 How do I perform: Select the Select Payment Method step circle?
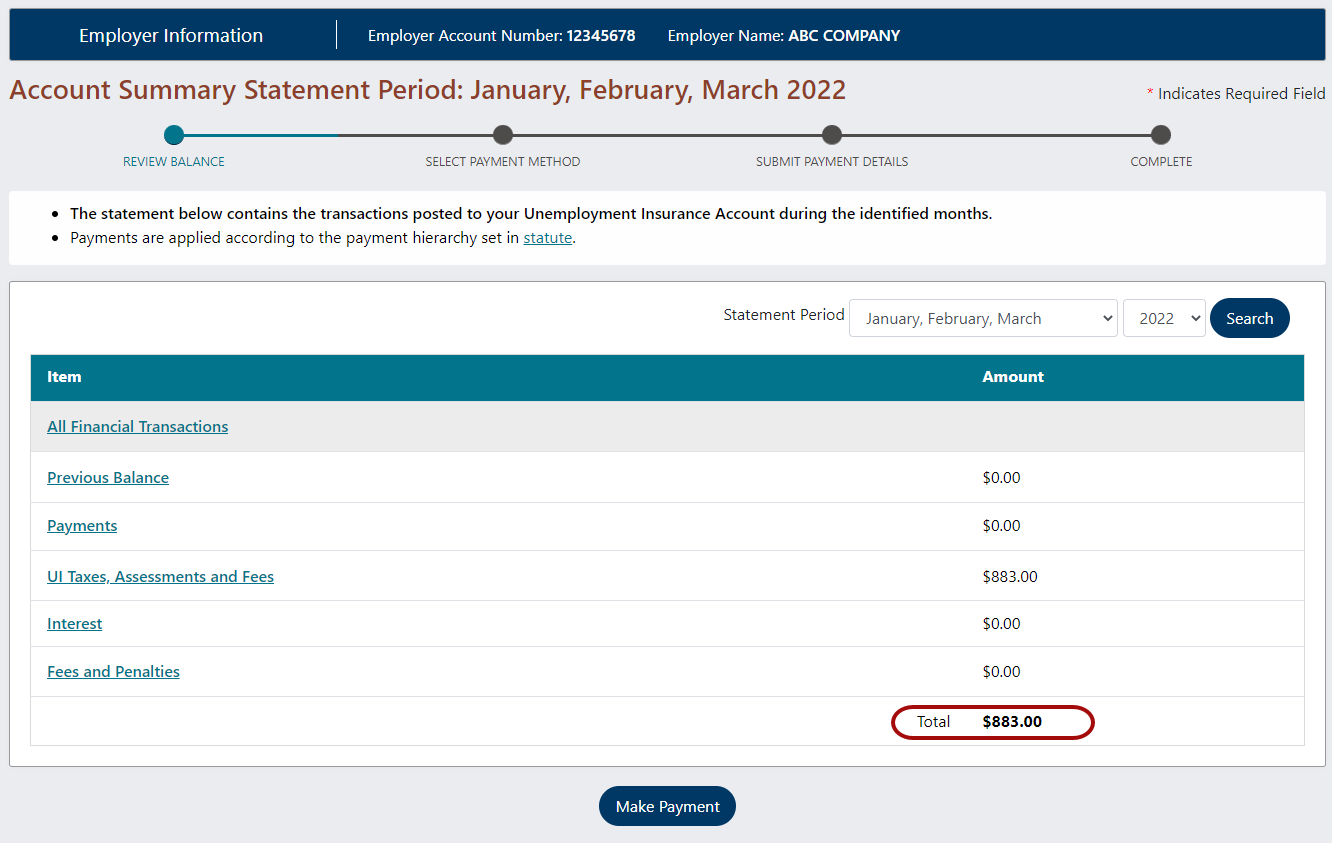[x=503, y=134]
